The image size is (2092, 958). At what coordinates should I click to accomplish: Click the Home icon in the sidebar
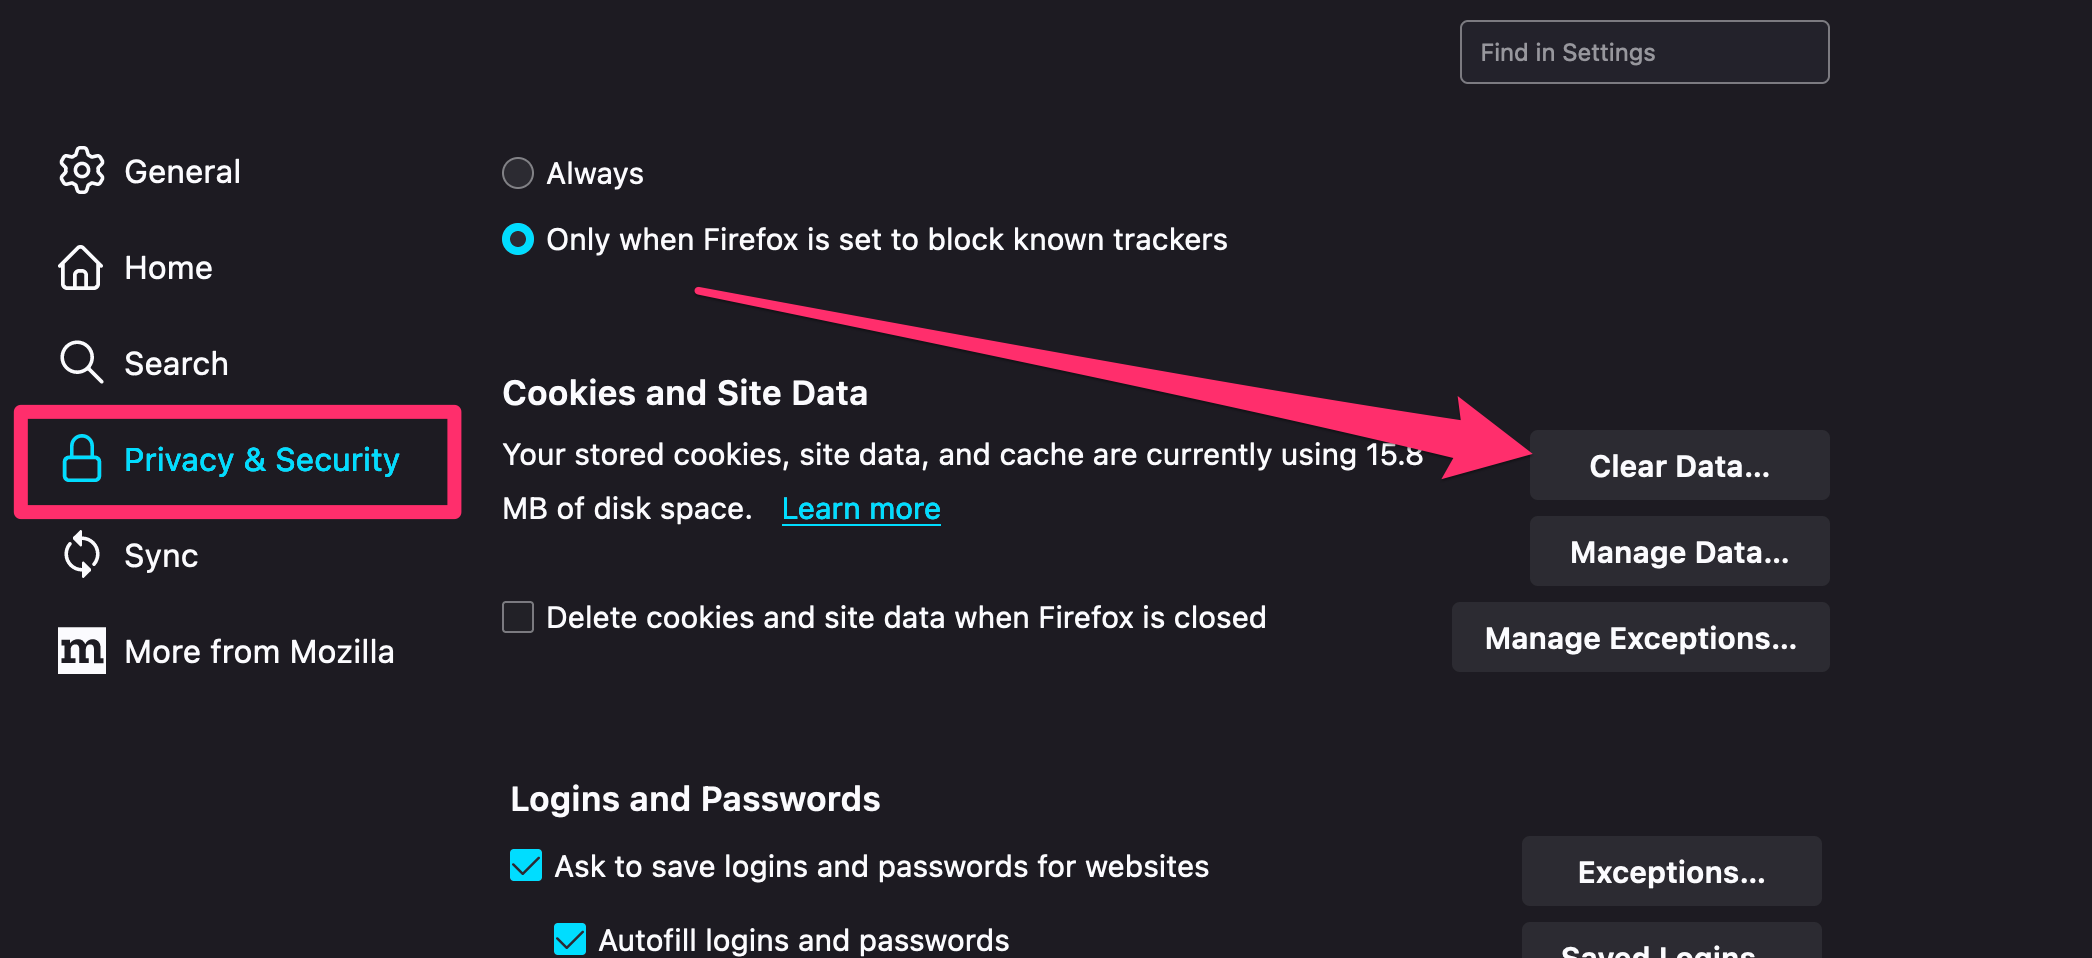pyautogui.click(x=82, y=267)
